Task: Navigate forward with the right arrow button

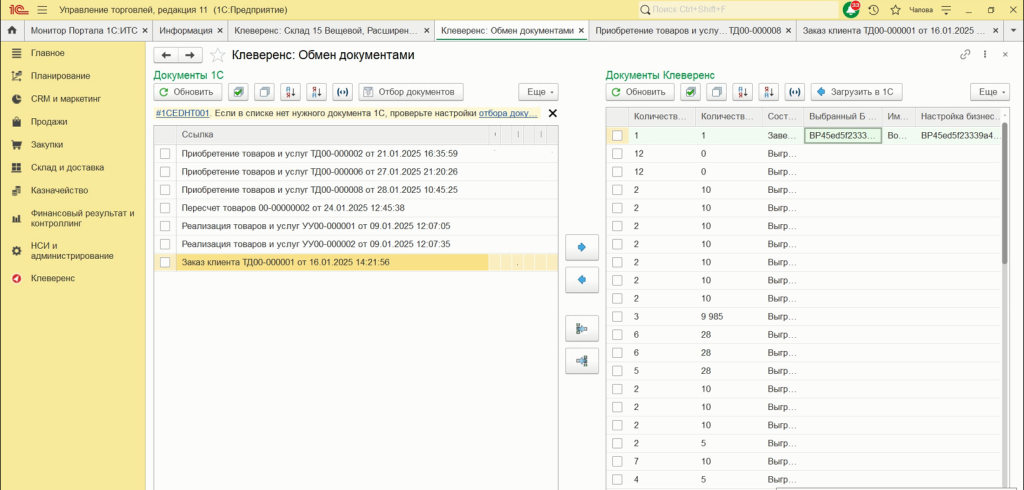Action: pyautogui.click(x=190, y=56)
